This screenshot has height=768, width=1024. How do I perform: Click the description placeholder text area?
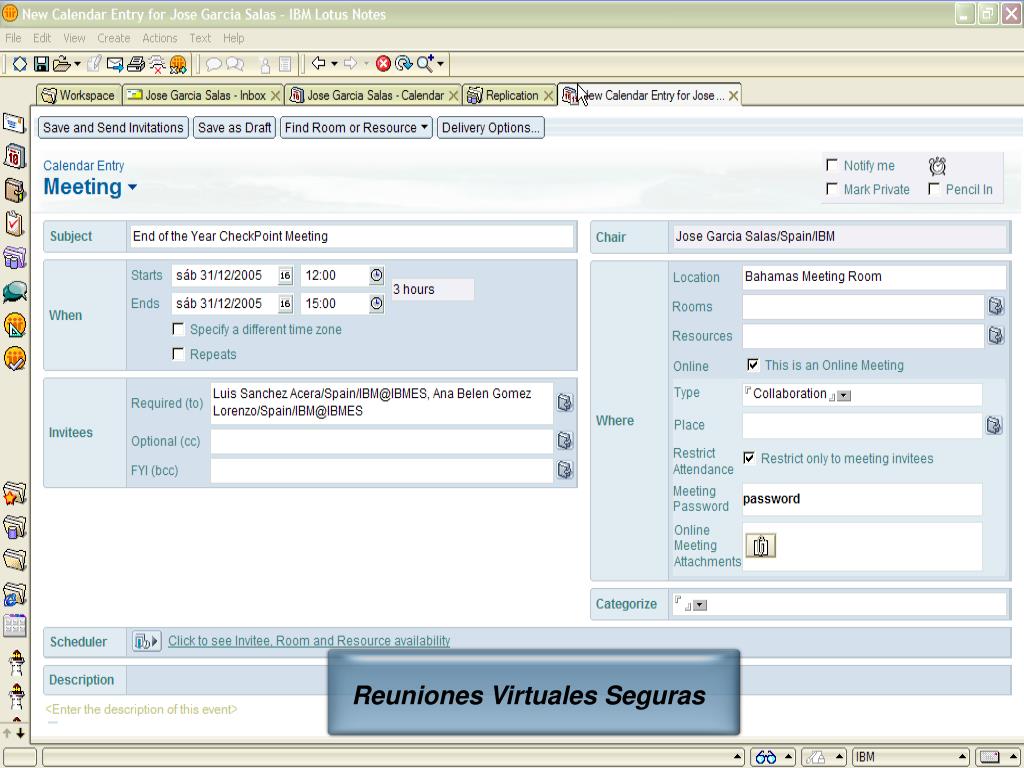[141, 709]
